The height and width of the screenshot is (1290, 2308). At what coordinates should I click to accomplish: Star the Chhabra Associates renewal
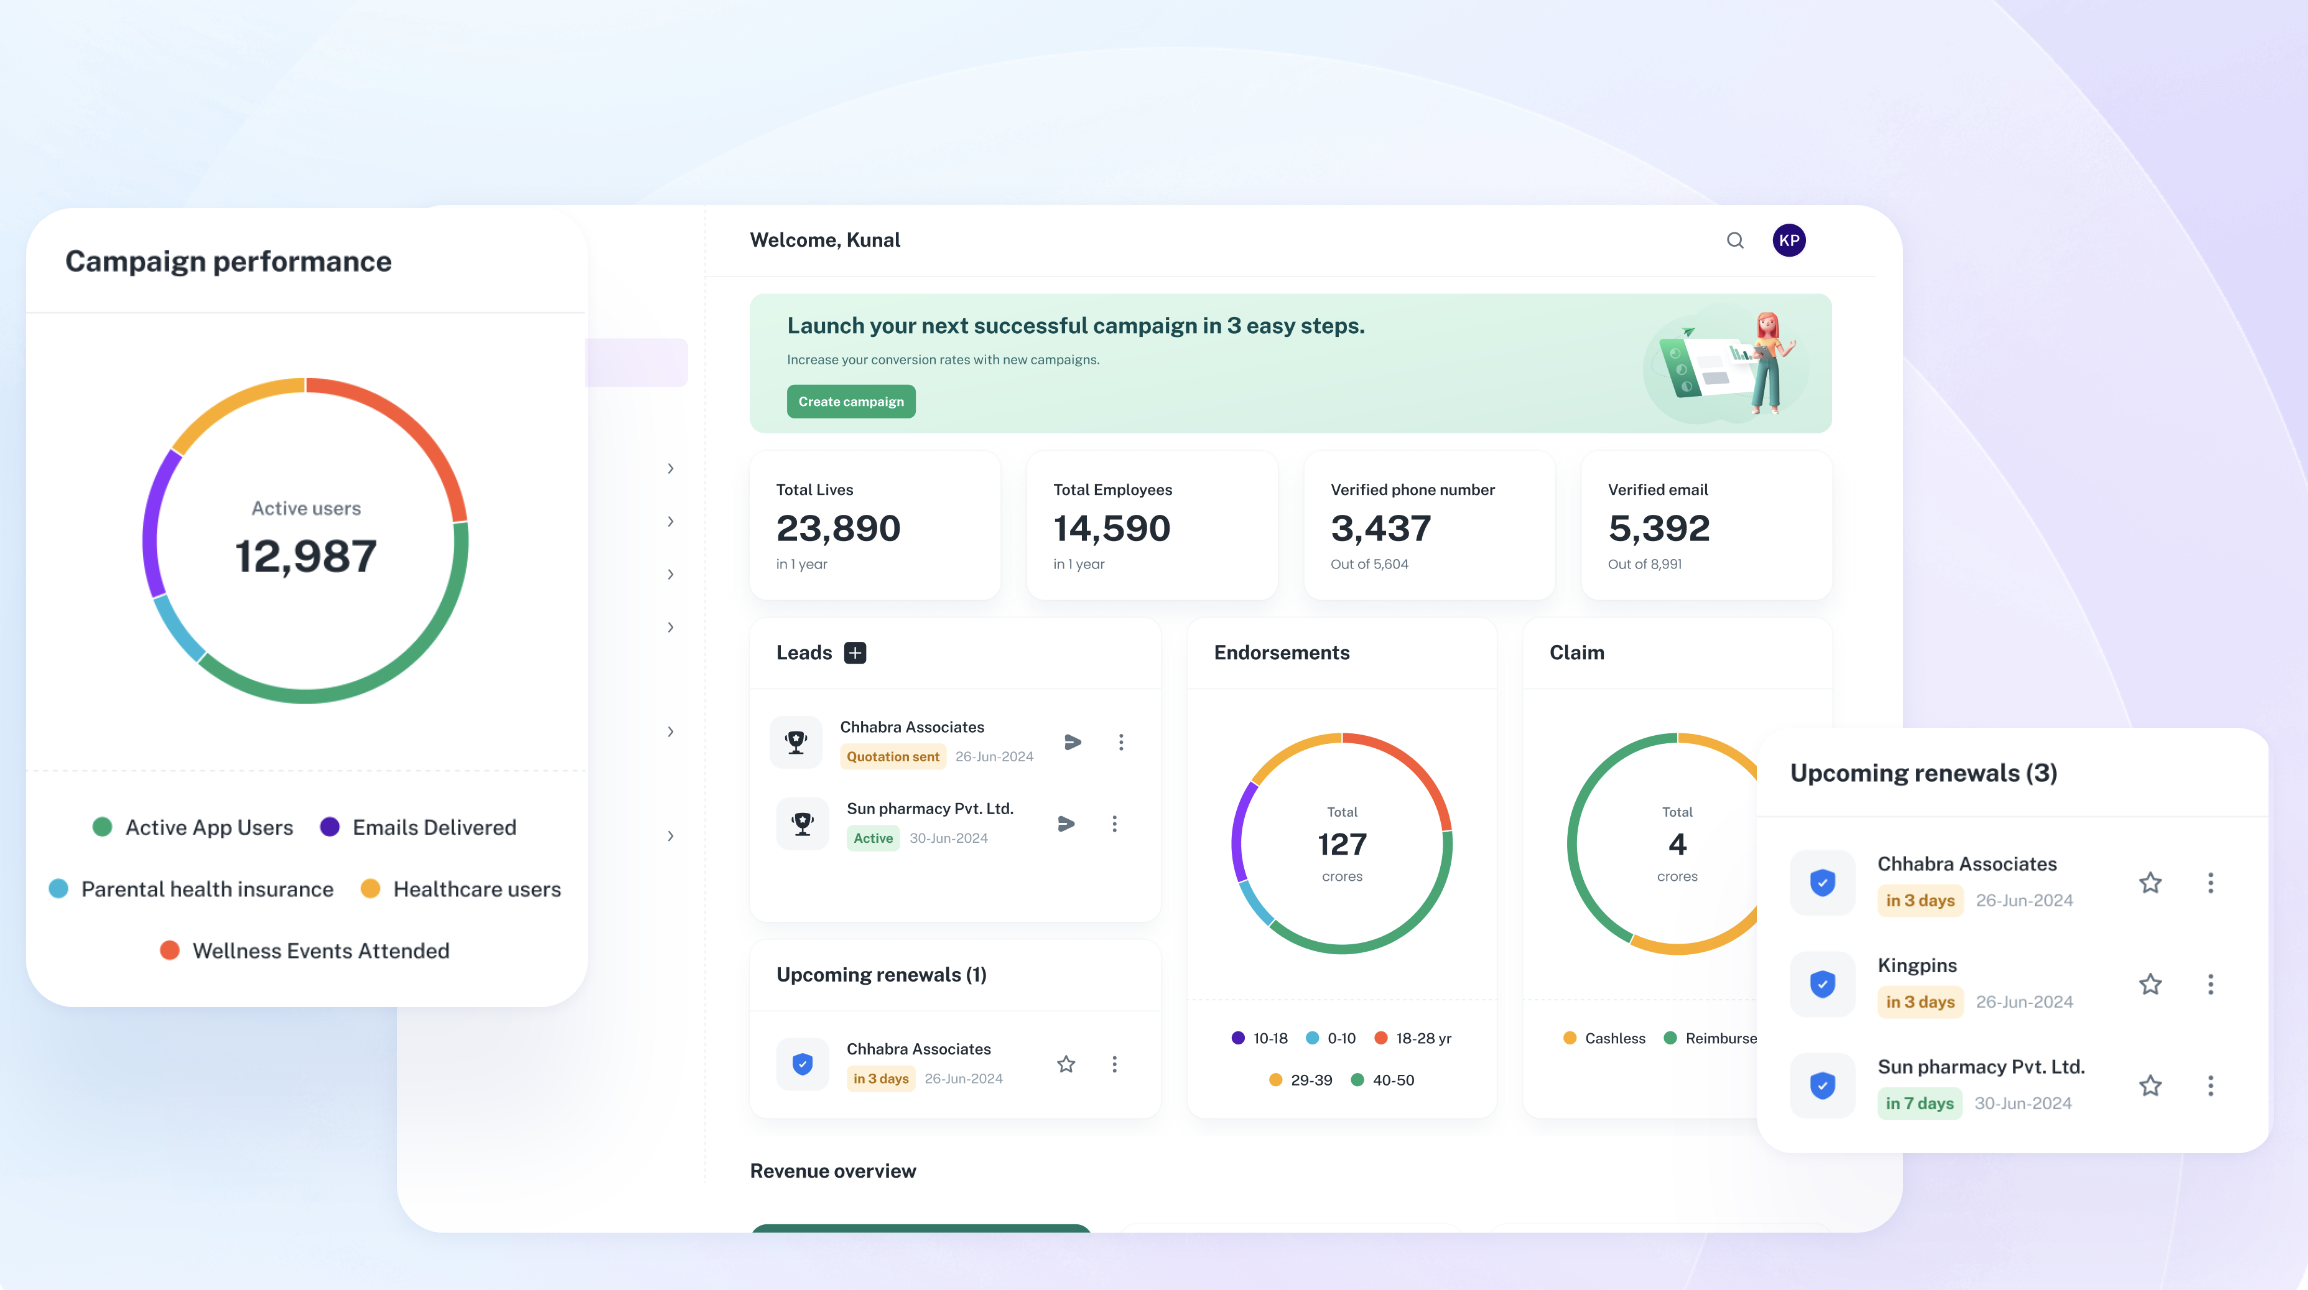2149,883
